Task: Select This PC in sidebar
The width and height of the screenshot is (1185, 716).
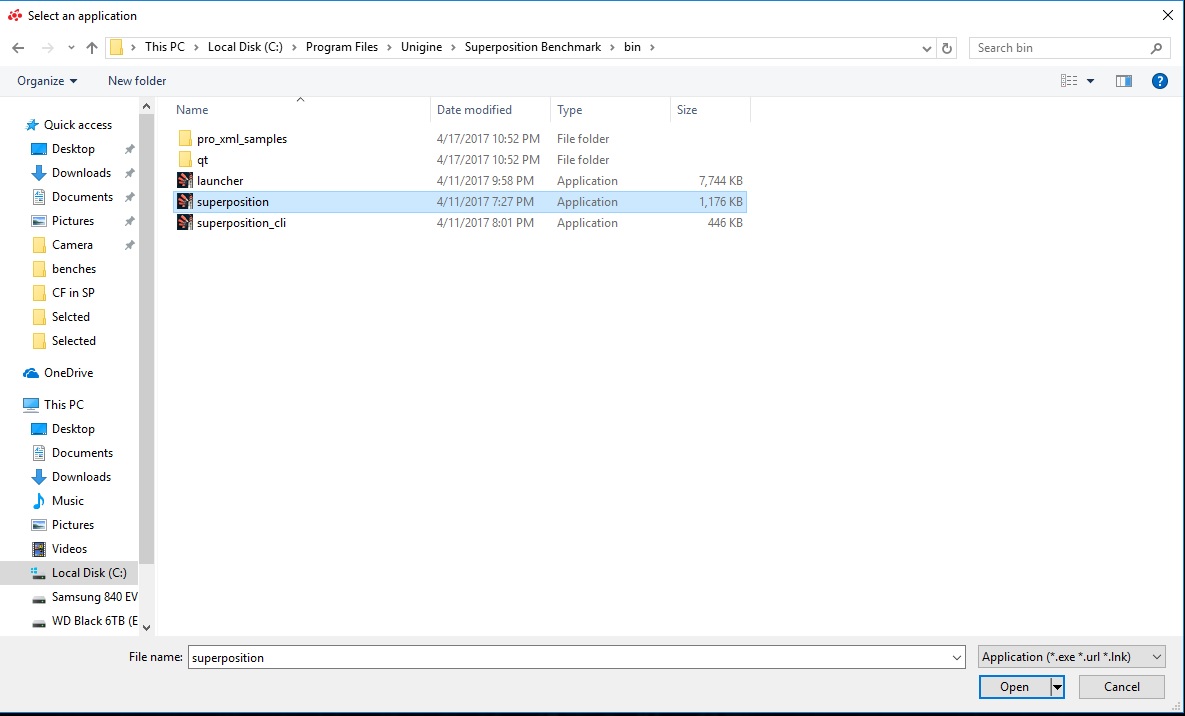Action: (x=63, y=404)
